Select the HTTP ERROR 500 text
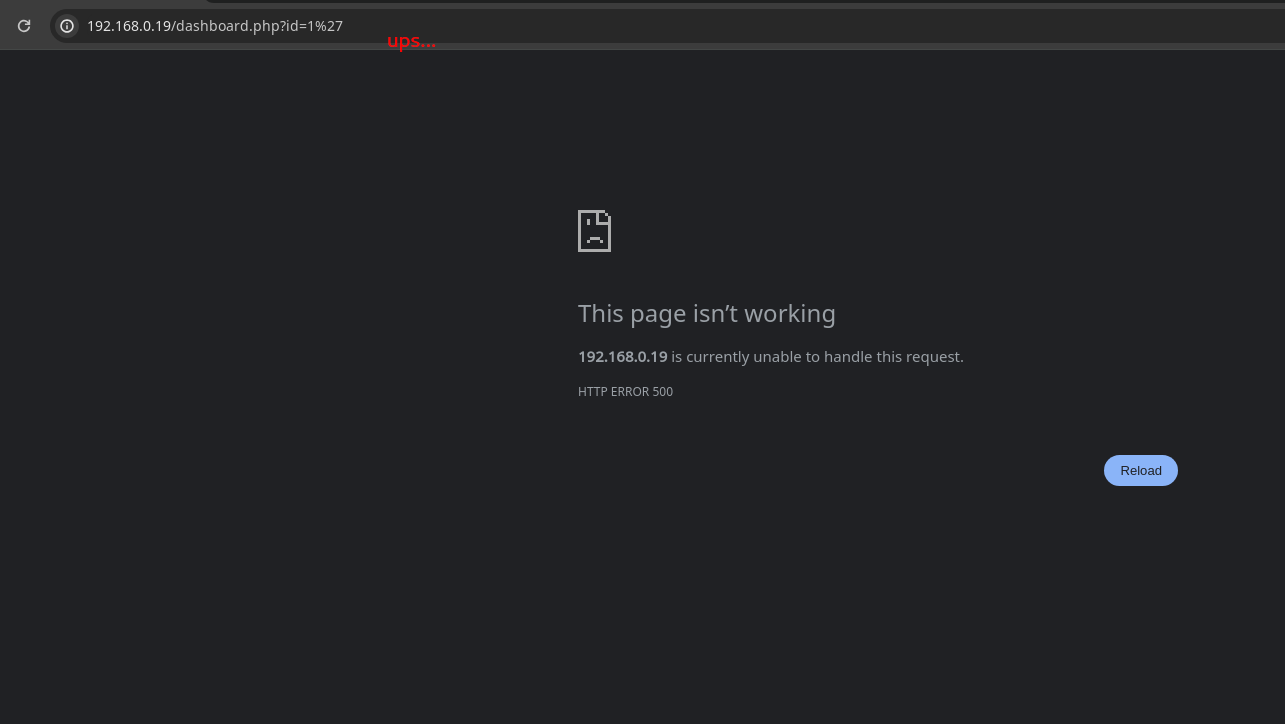 pos(625,392)
